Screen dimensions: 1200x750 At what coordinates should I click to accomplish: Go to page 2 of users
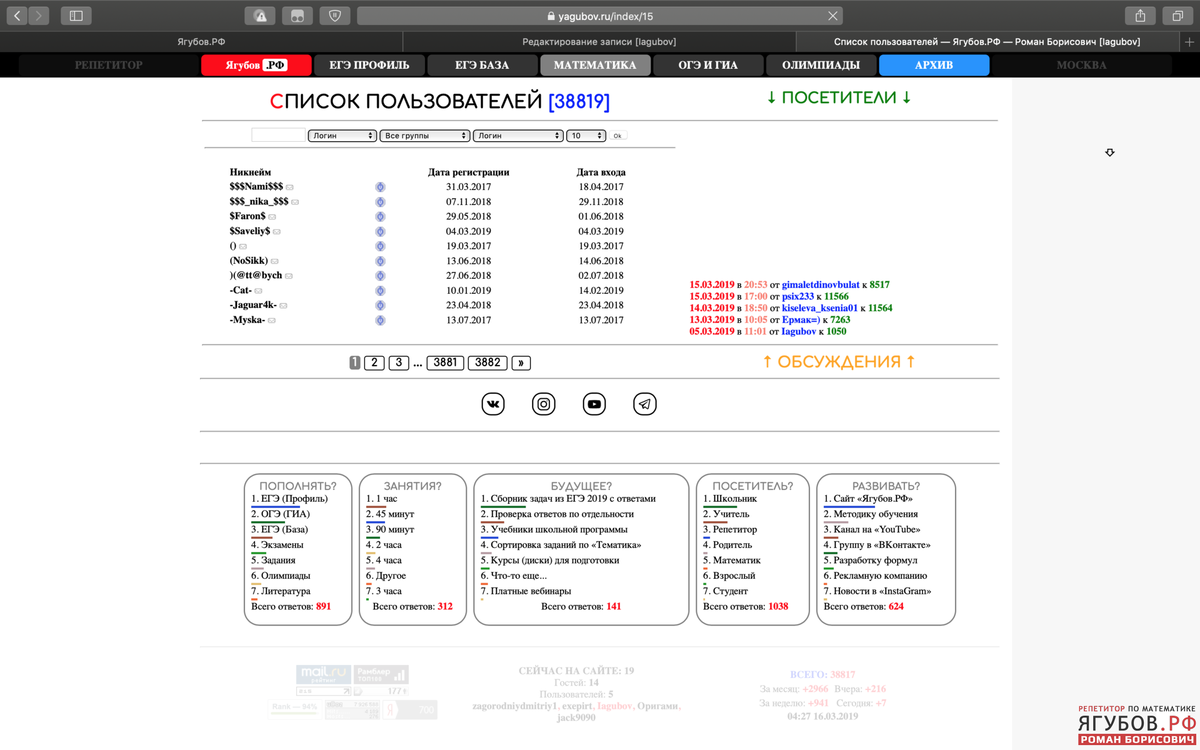(x=374, y=363)
